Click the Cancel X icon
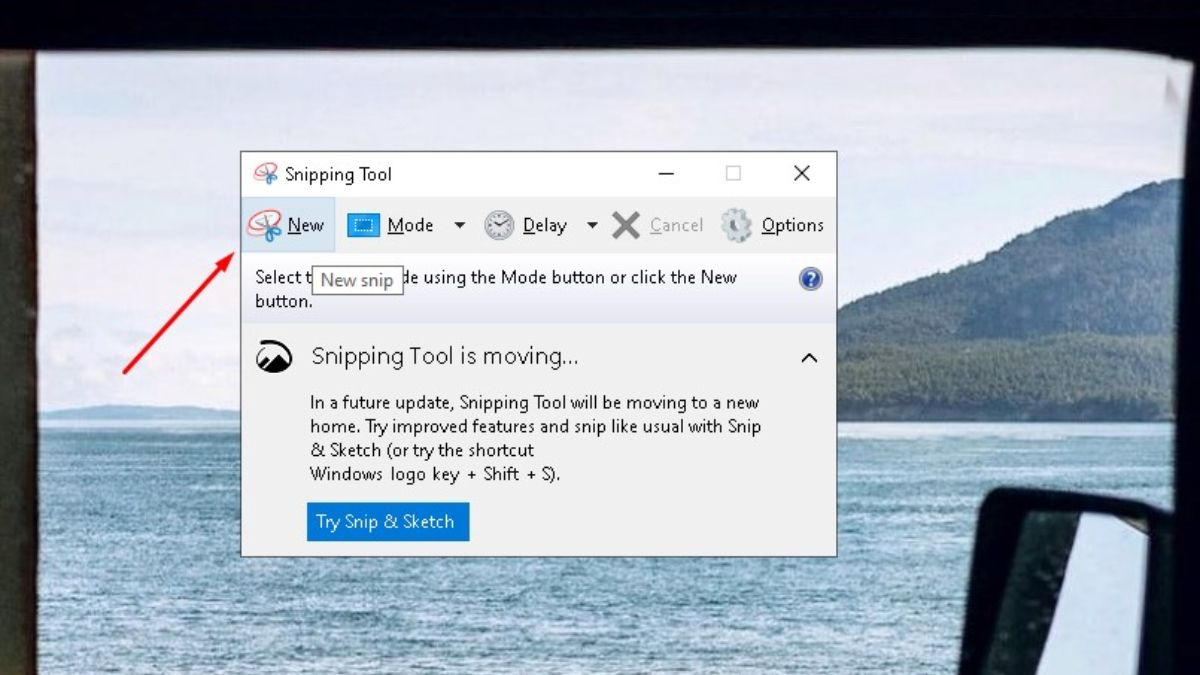The image size is (1200, 675). click(625, 224)
